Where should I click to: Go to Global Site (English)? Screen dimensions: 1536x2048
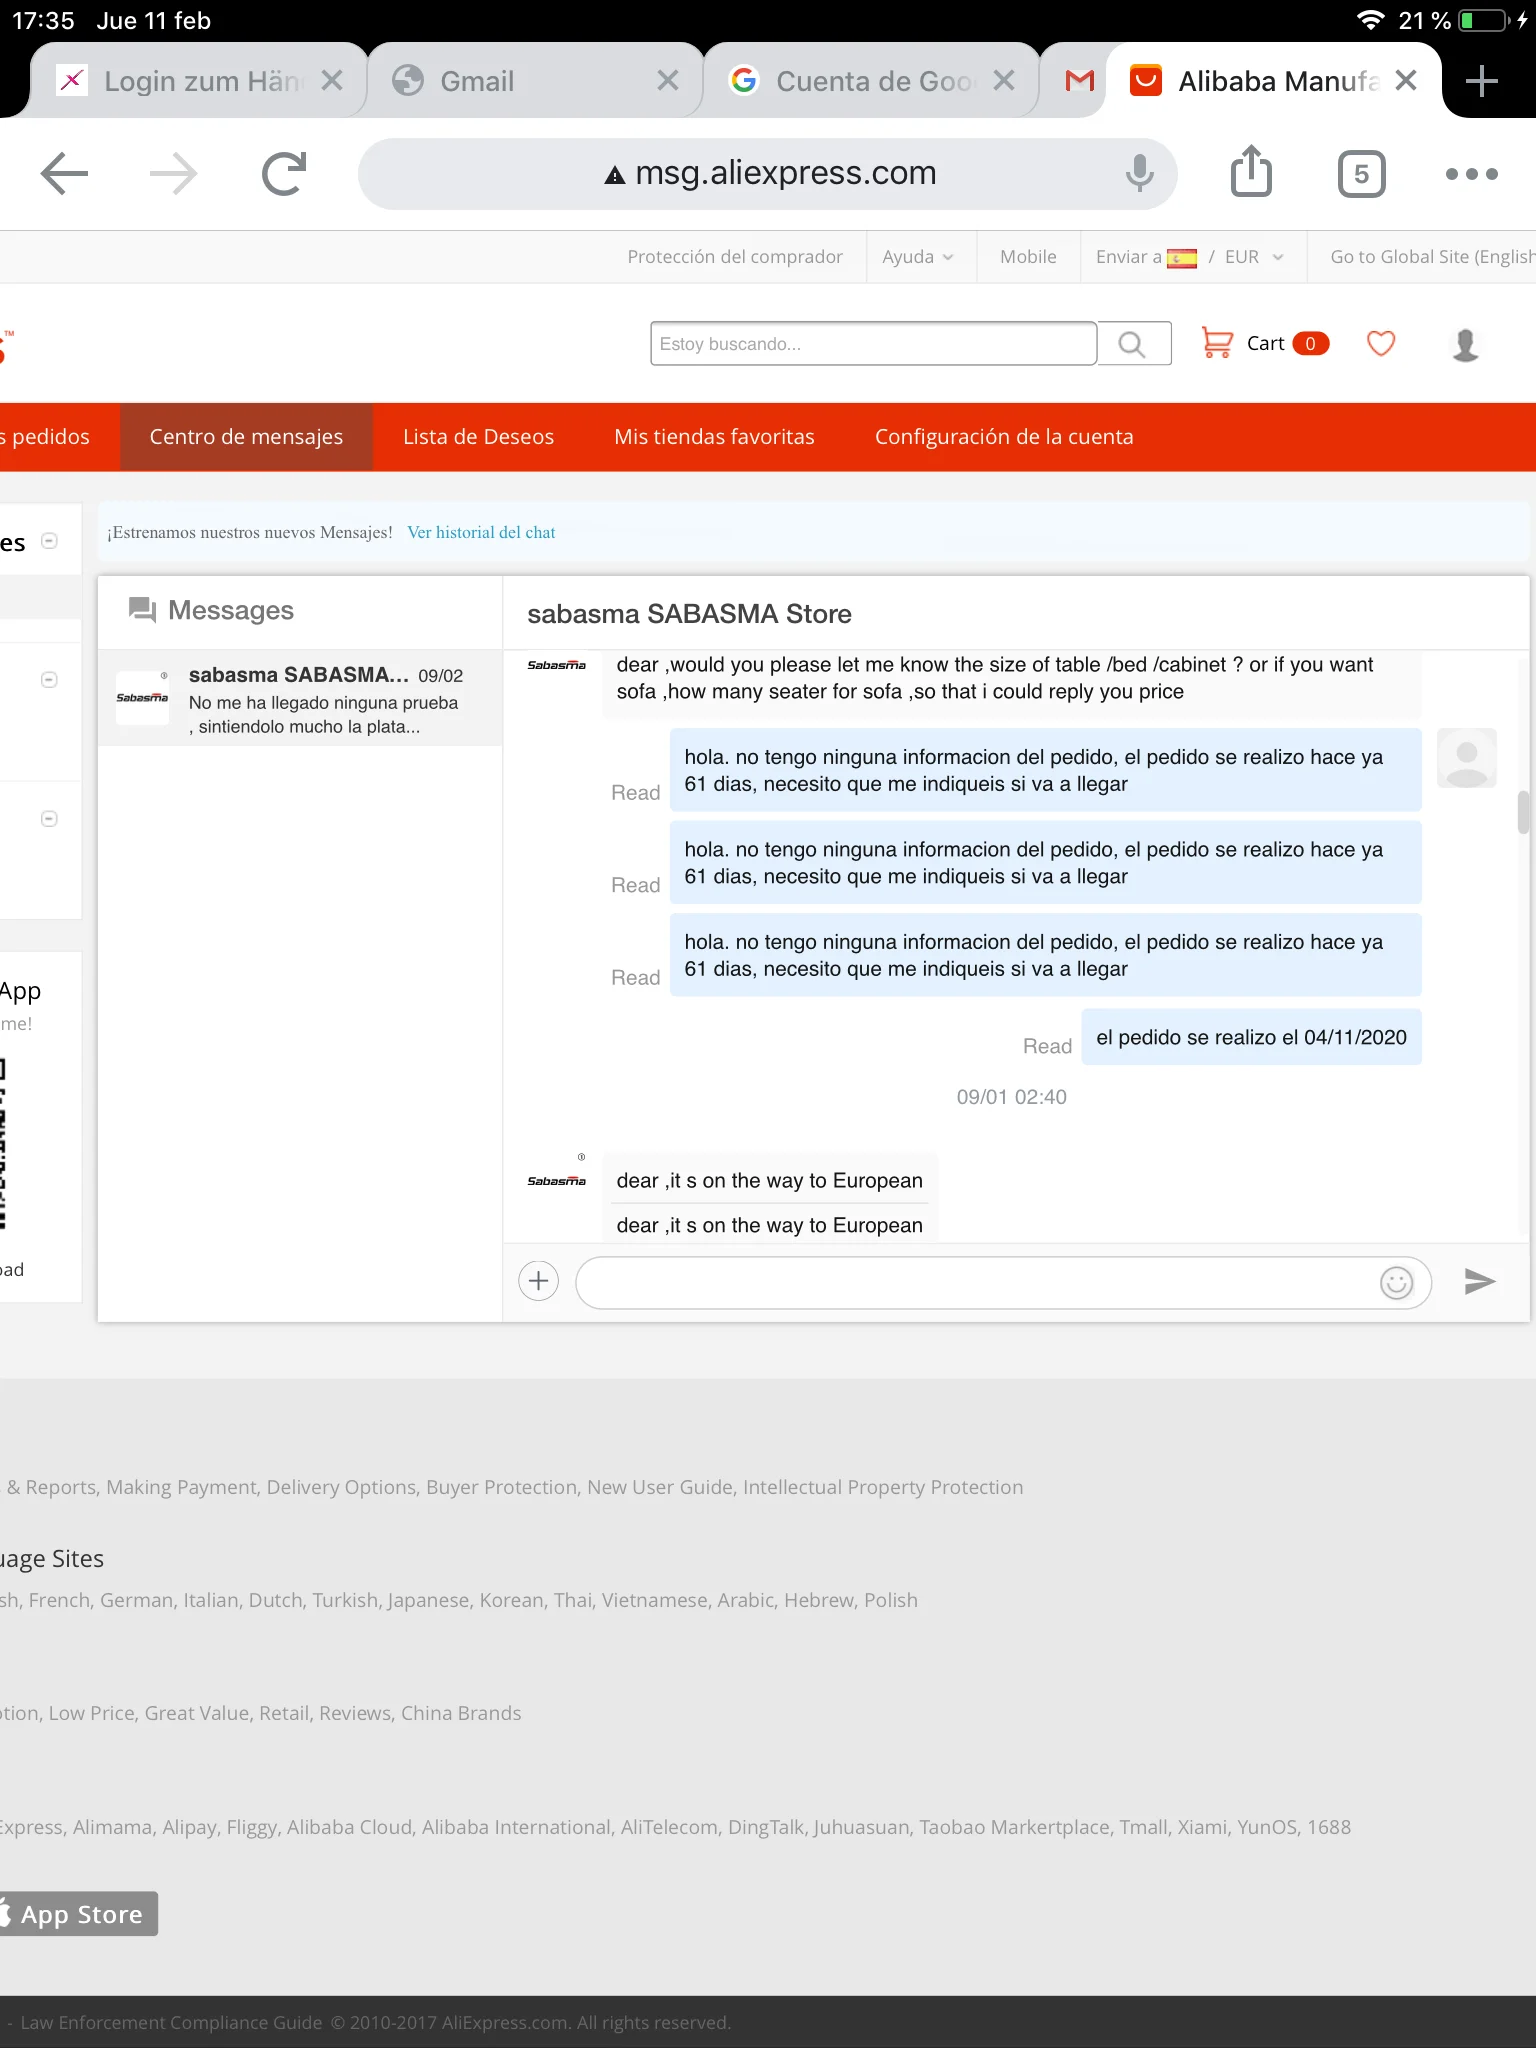1432,257
